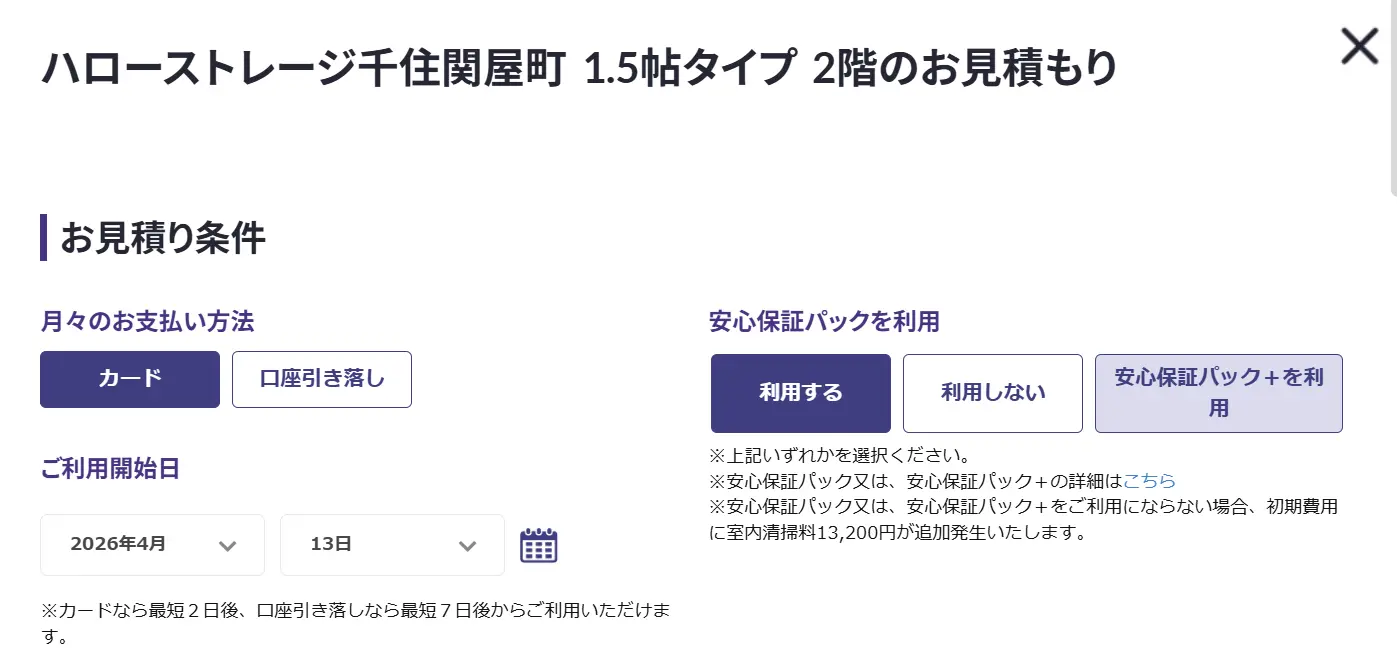The image size is (1397, 651).
Task: Close the estimate dialog with the X
Action: tap(1359, 47)
